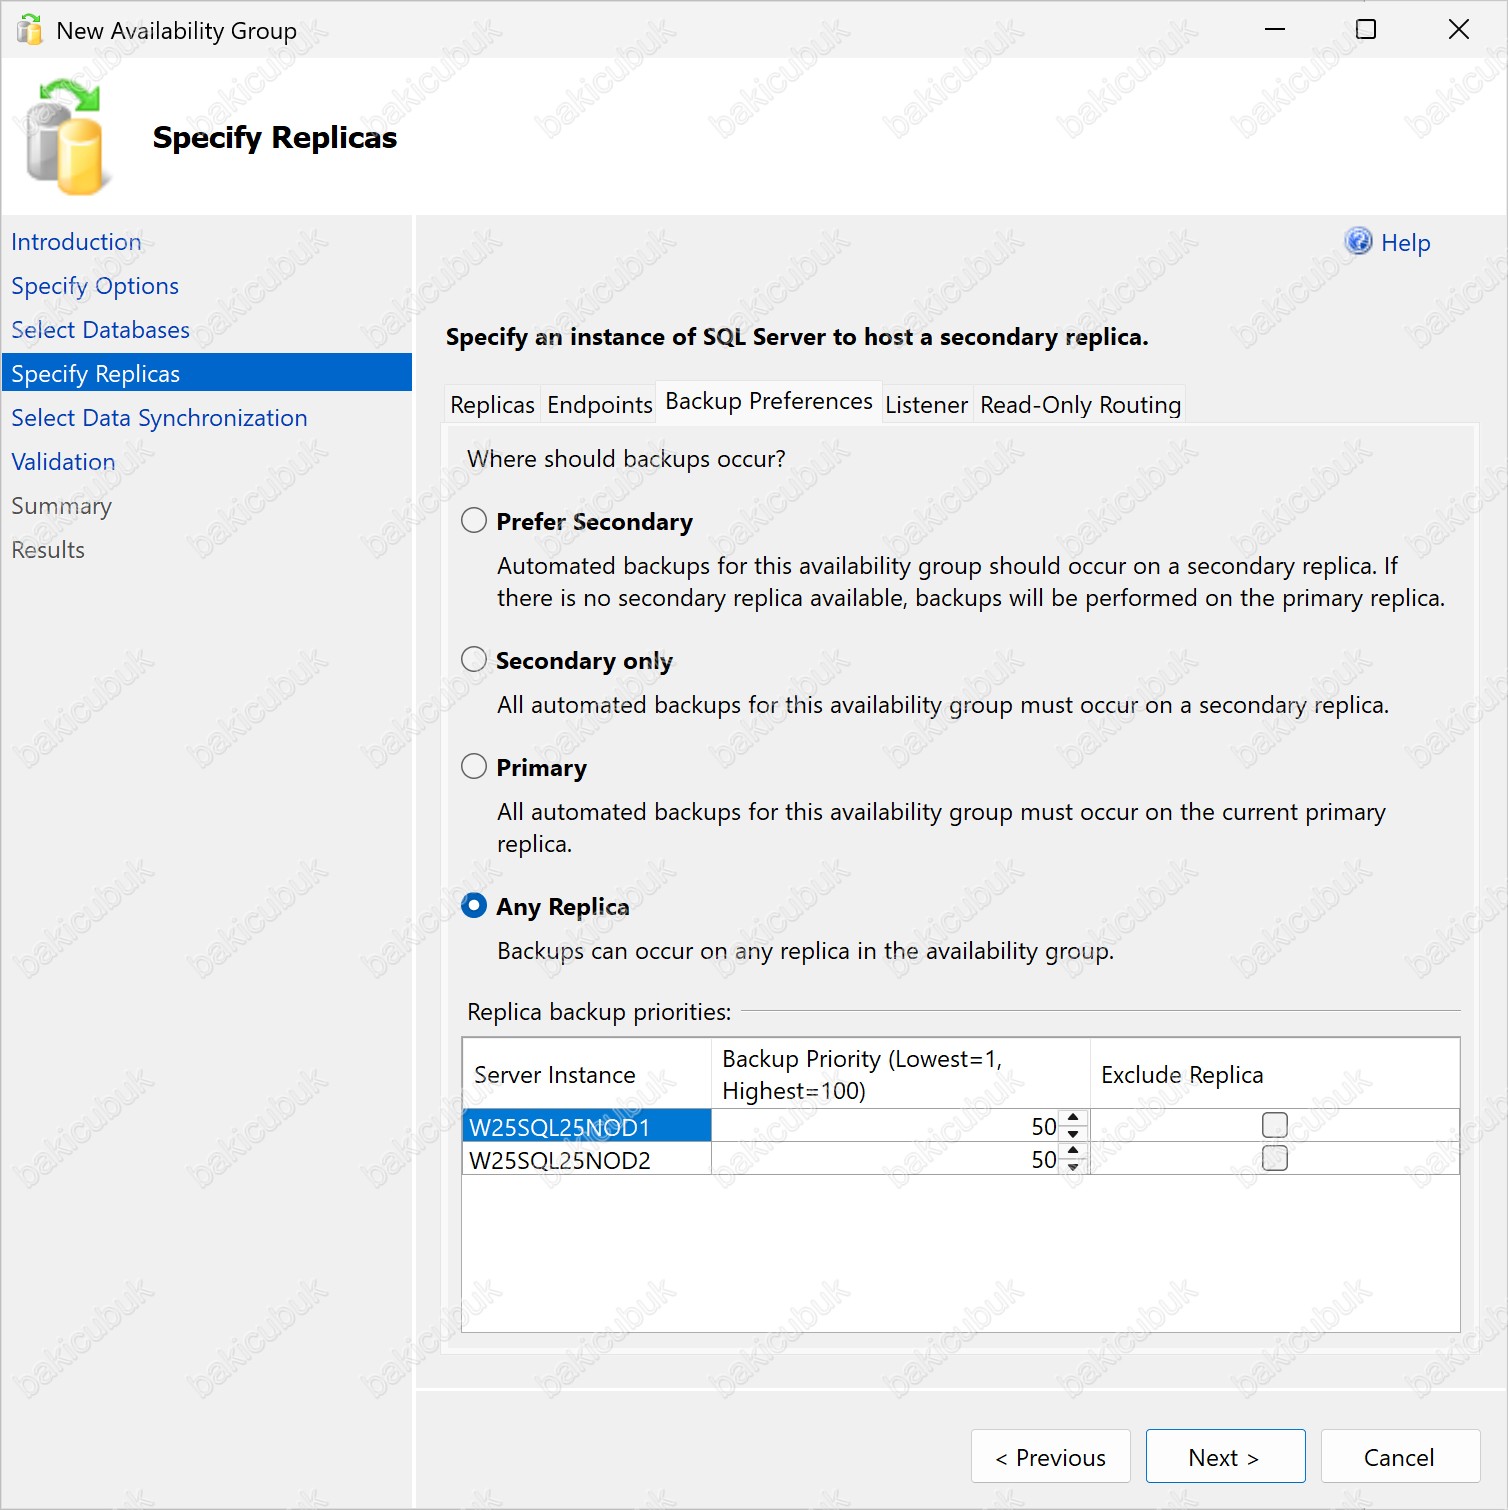Click the title bar application icon
Screen dimensions: 1508x1510
pos(30,30)
